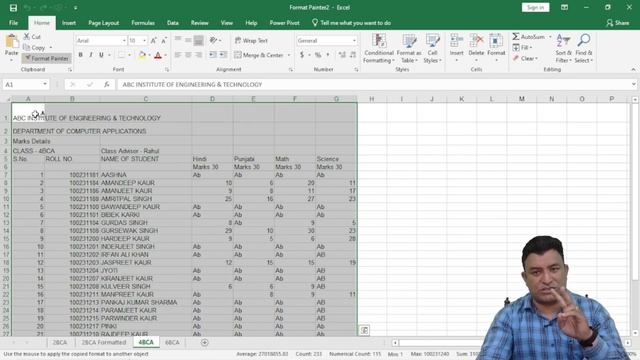
Task: Toggle Bottom Align
Action: (198, 40)
